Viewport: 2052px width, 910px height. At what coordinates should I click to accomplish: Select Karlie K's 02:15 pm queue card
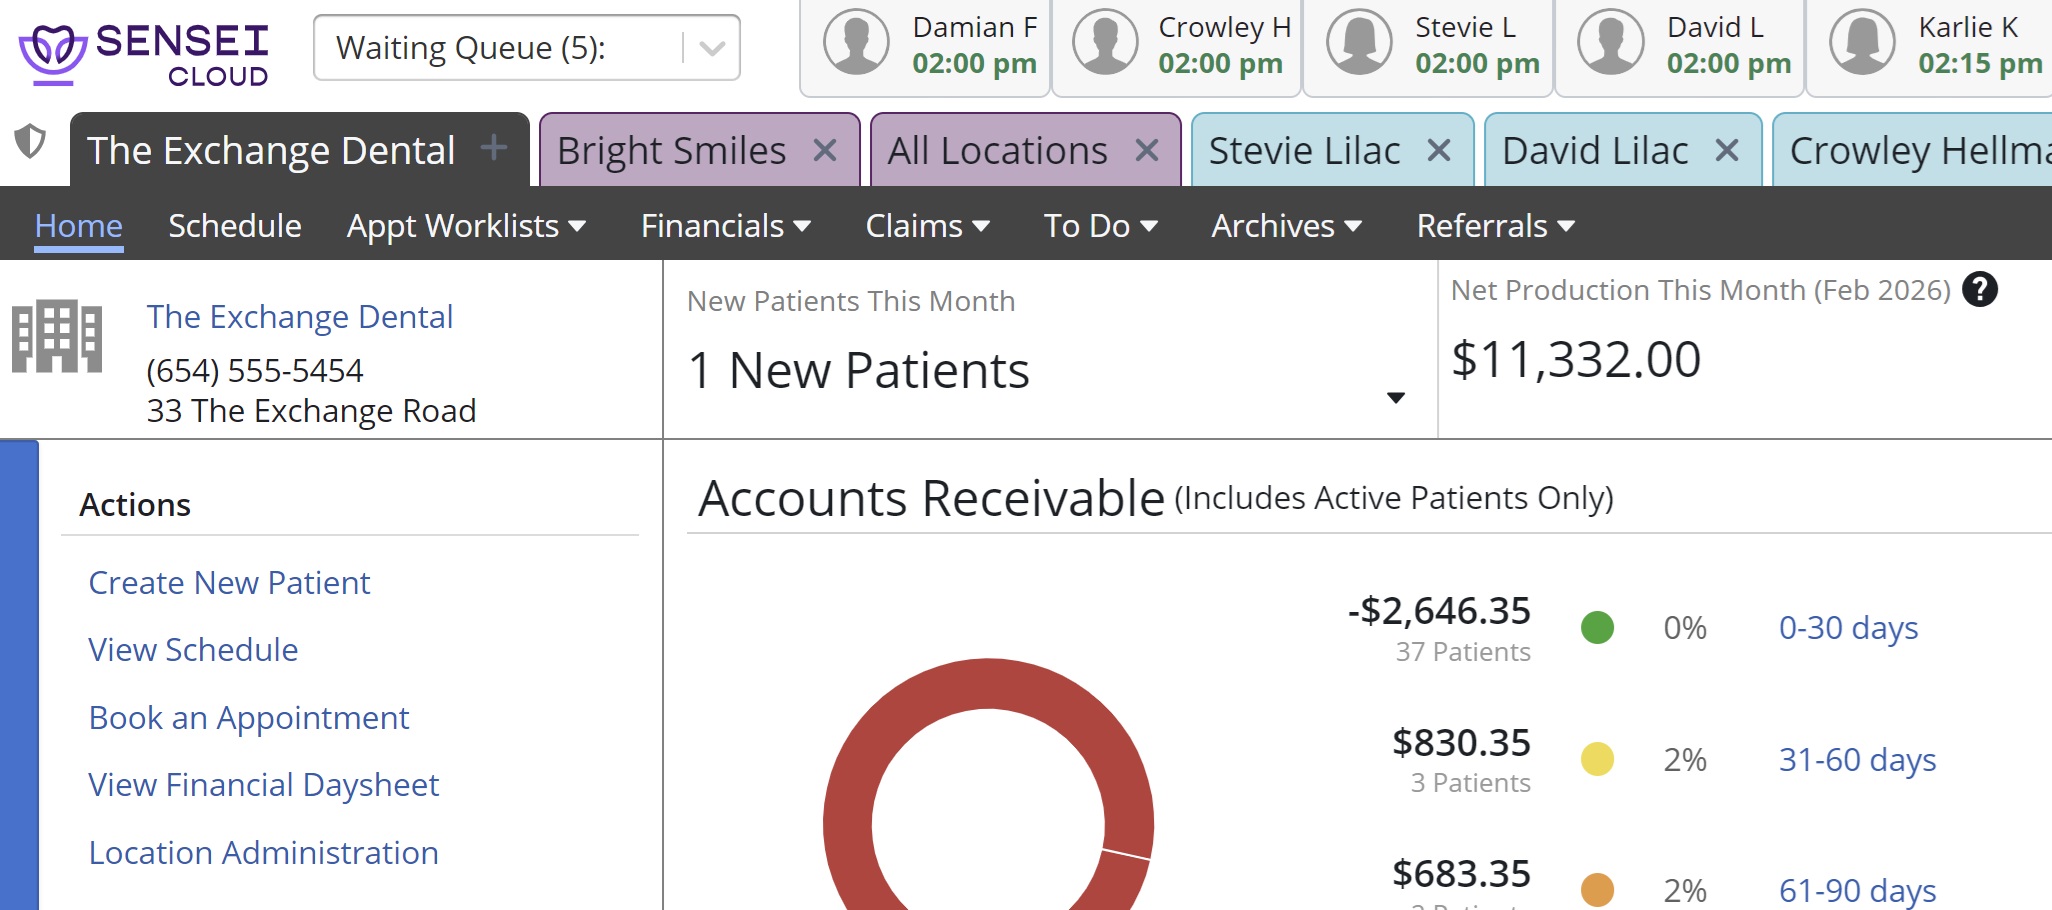pos(1930,46)
